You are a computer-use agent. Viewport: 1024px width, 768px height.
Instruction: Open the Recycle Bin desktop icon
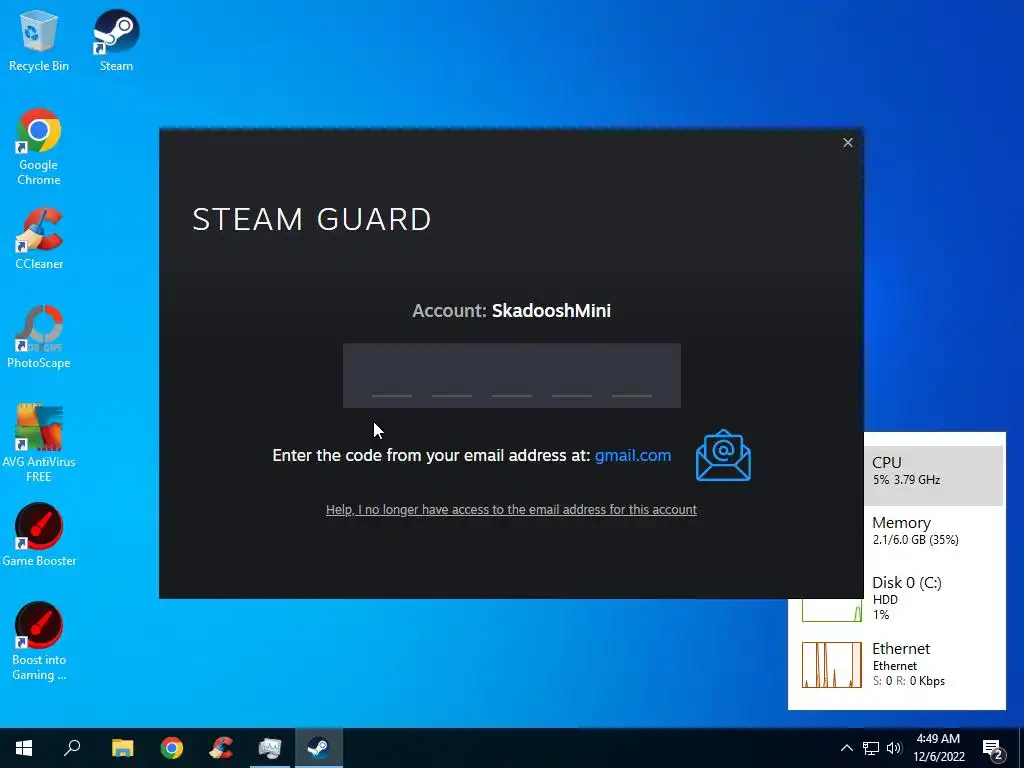(x=39, y=40)
